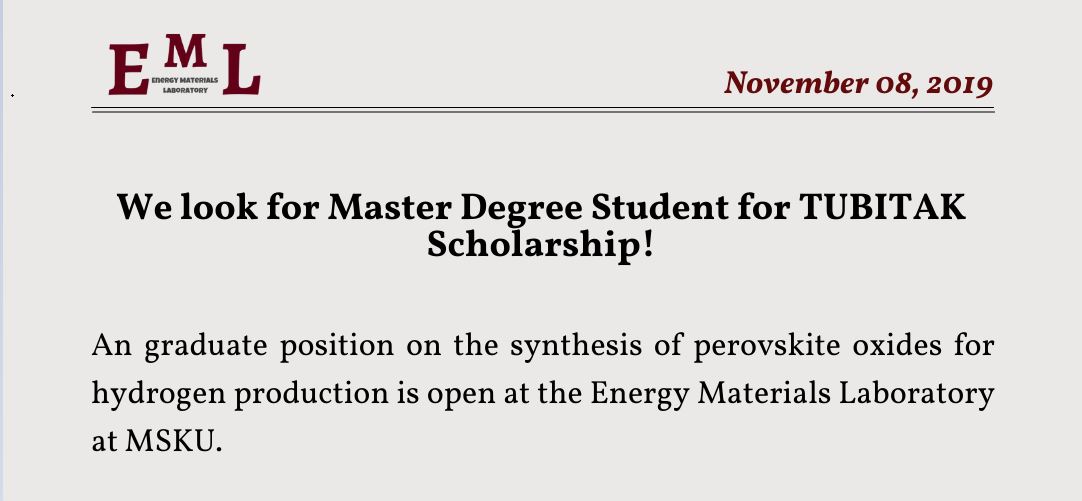Click the large L in the EML logo
The height and width of the screenshot is (501, 1082).
241,69
